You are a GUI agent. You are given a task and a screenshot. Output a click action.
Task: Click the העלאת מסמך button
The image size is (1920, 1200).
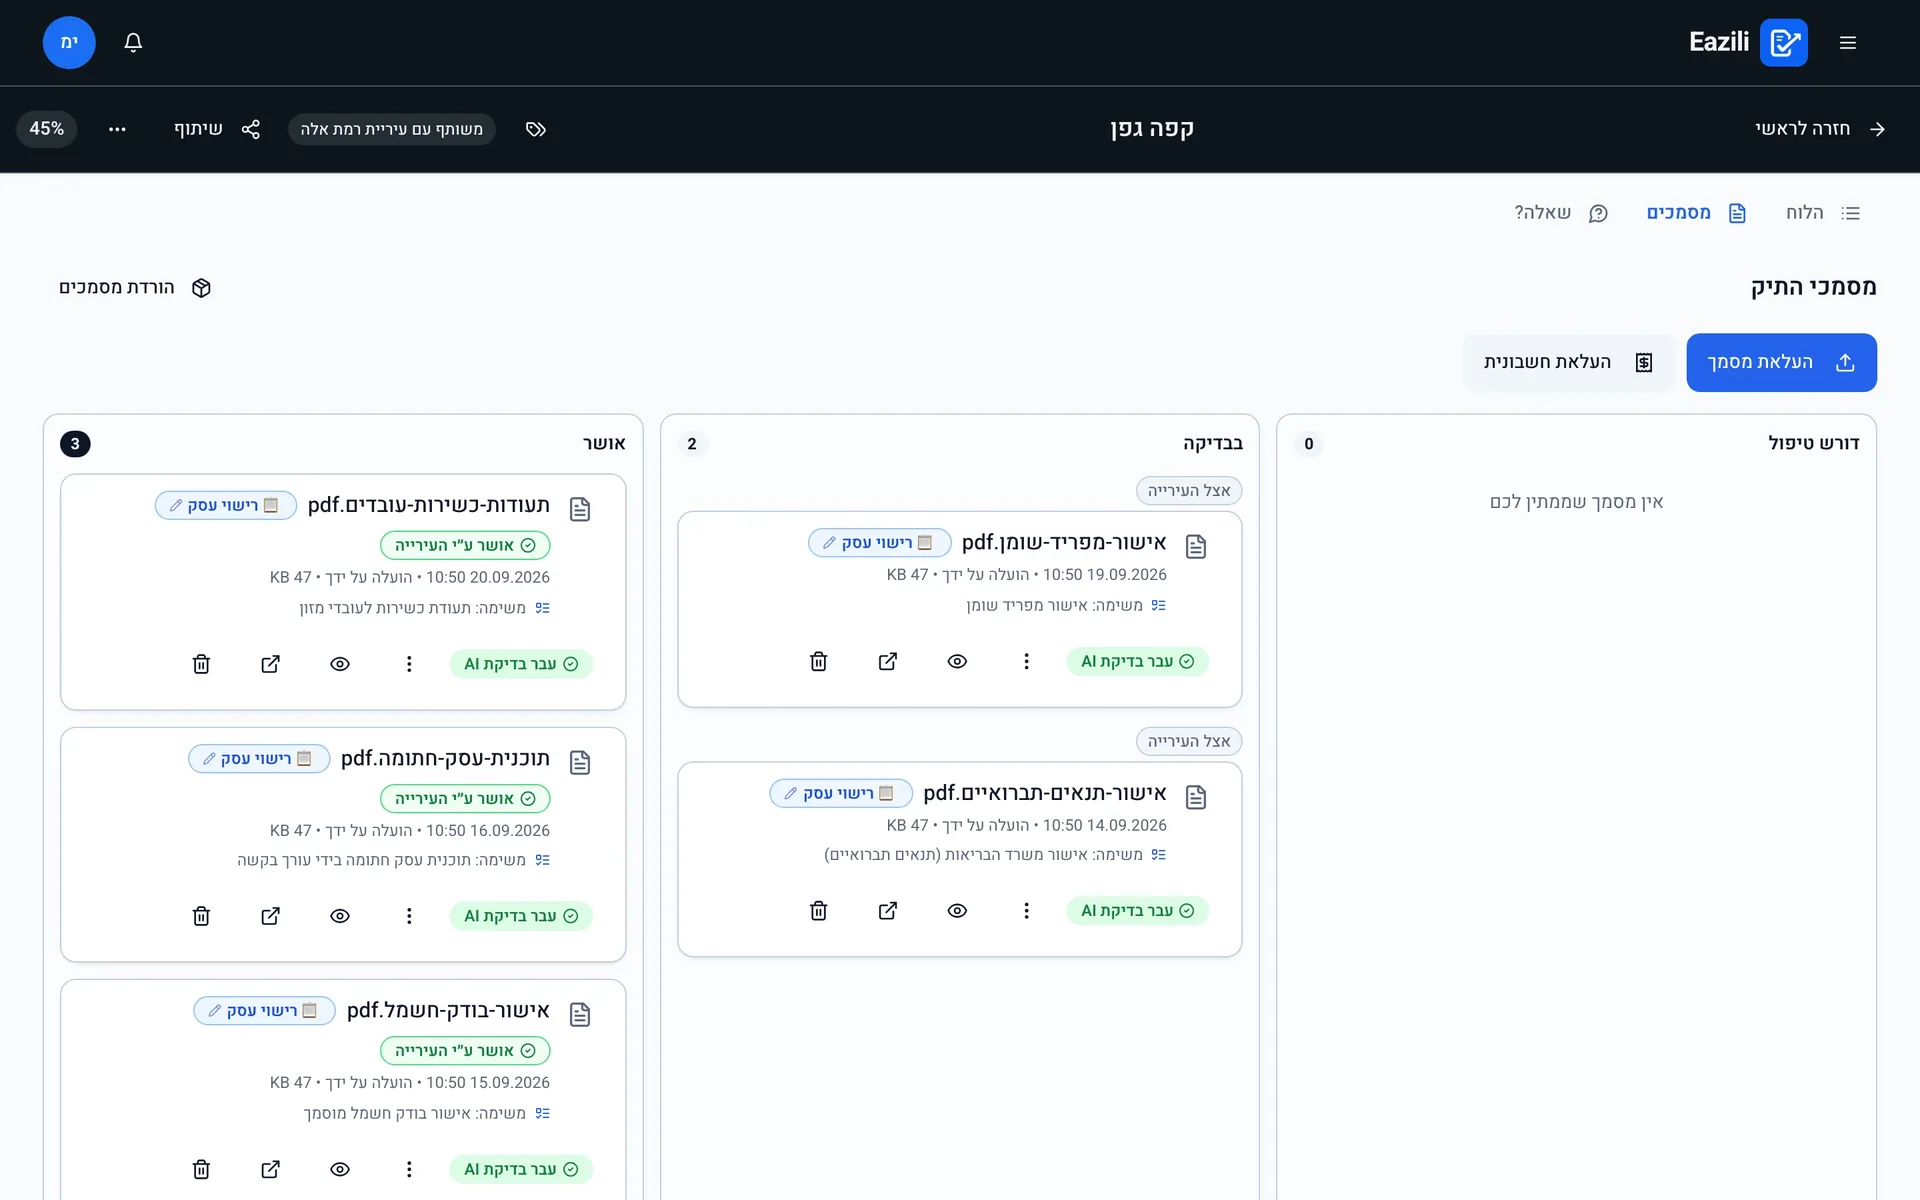pos(1781,362)
